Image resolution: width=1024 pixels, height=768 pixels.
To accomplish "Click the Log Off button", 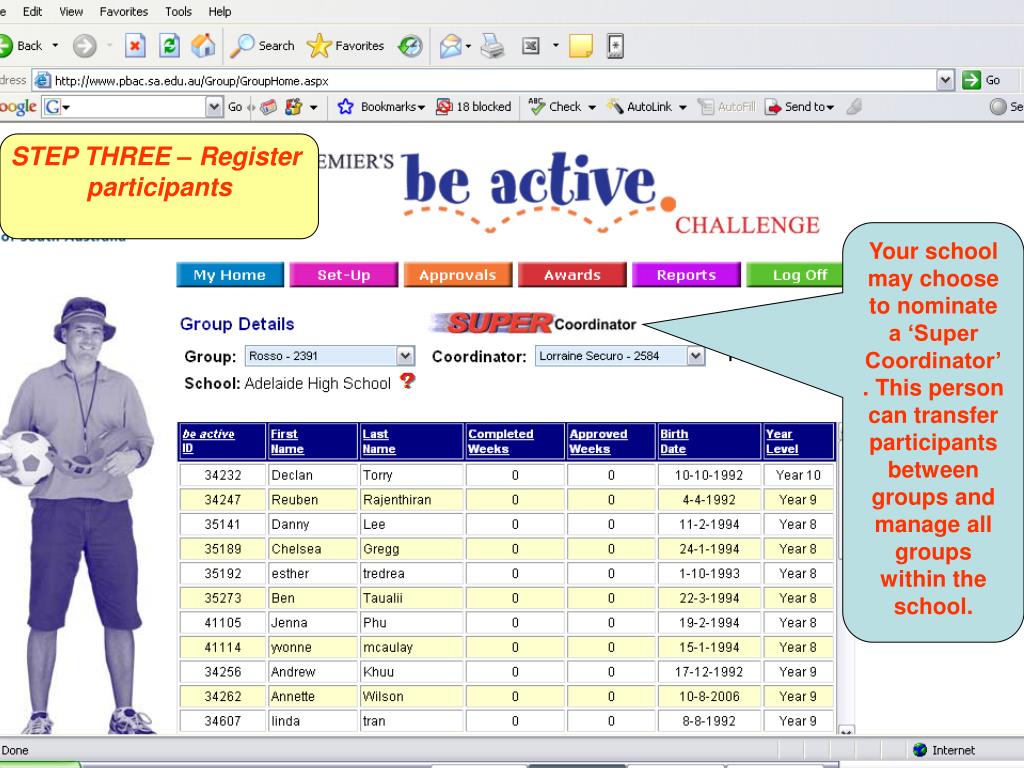I will 799,275.
